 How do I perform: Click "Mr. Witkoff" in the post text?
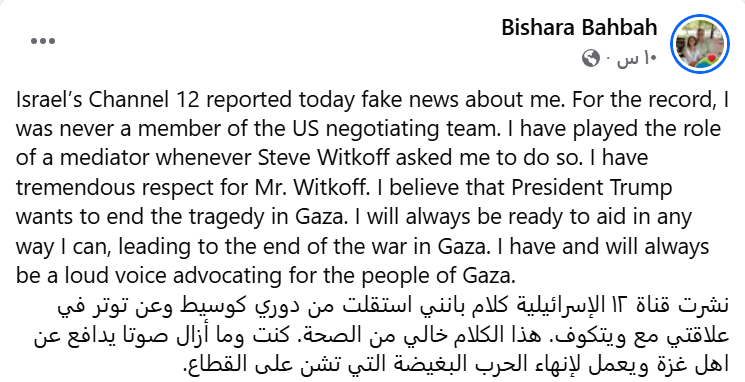click(x=308, y=187)
